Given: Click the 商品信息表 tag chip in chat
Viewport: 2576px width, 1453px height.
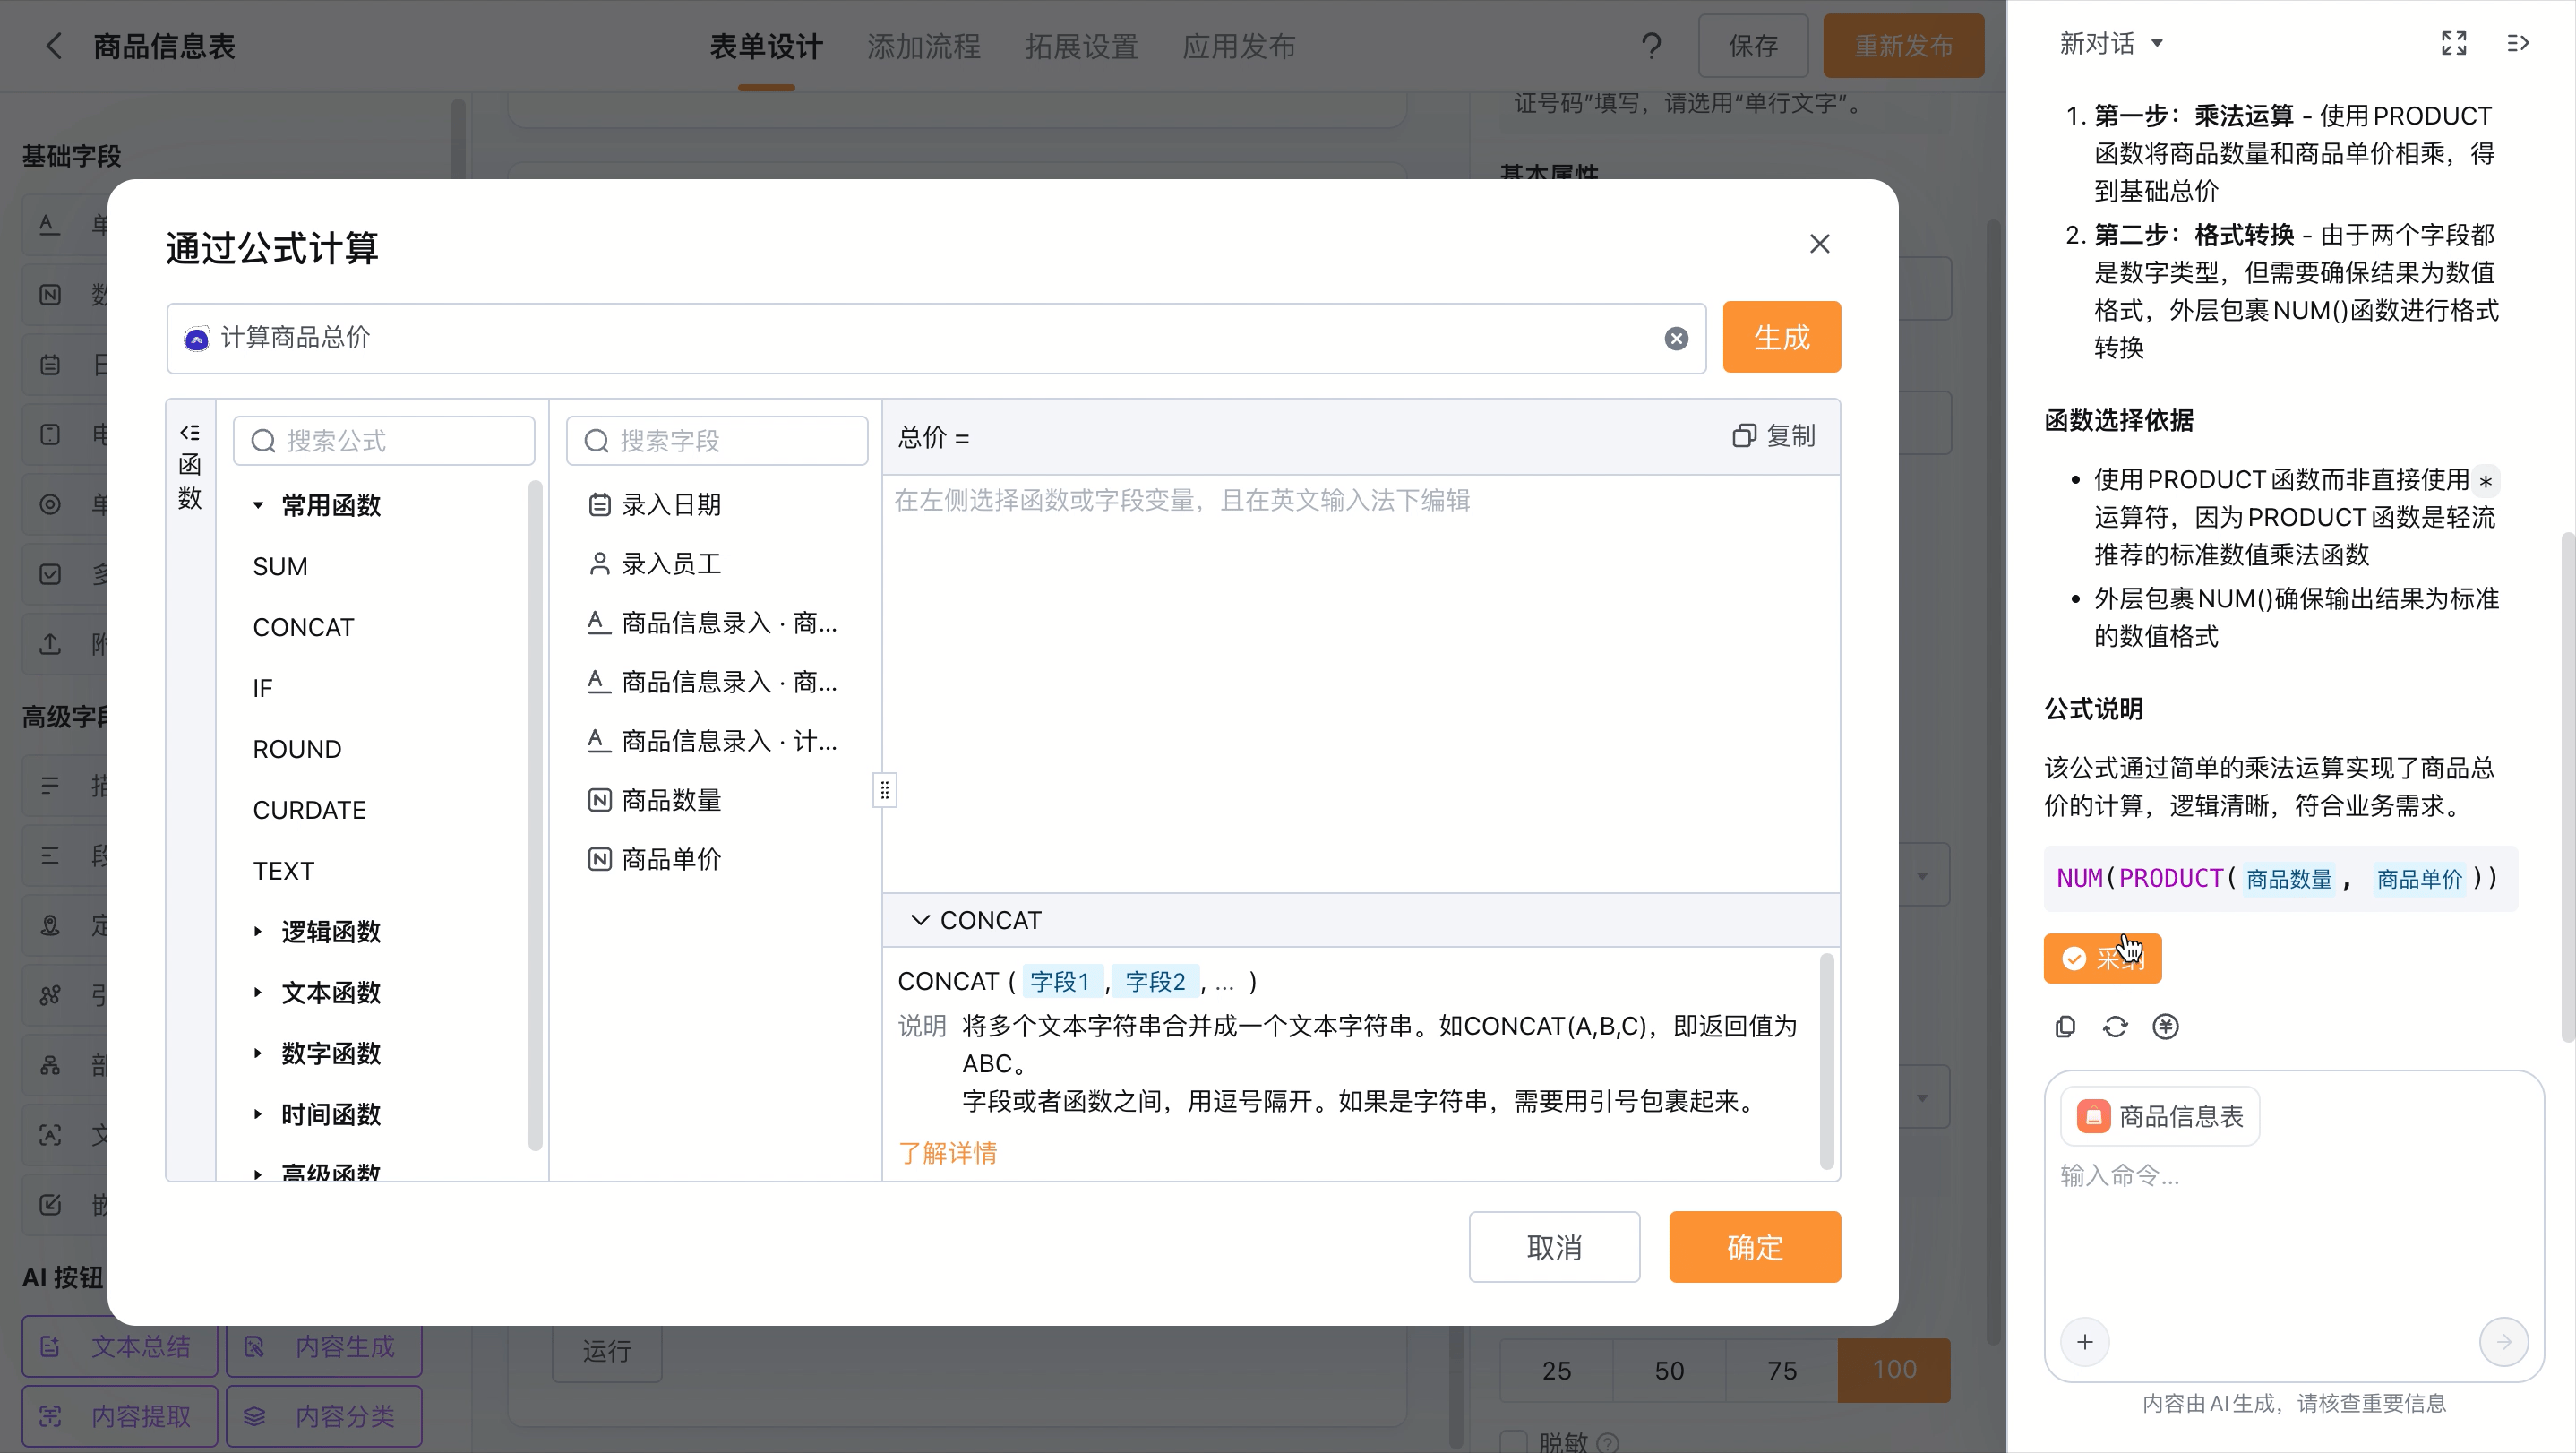Looking at the screenshot, I should (2160, 1116).
